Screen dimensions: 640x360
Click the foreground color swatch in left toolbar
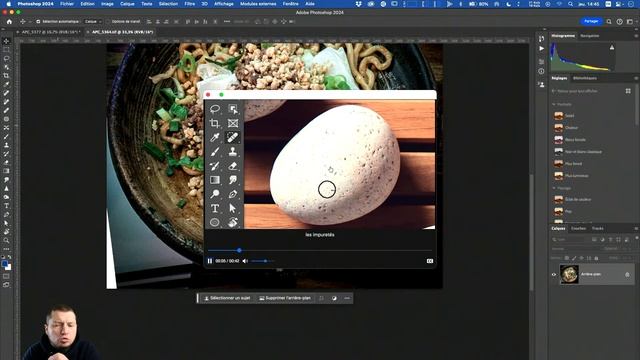click(4, 264)
